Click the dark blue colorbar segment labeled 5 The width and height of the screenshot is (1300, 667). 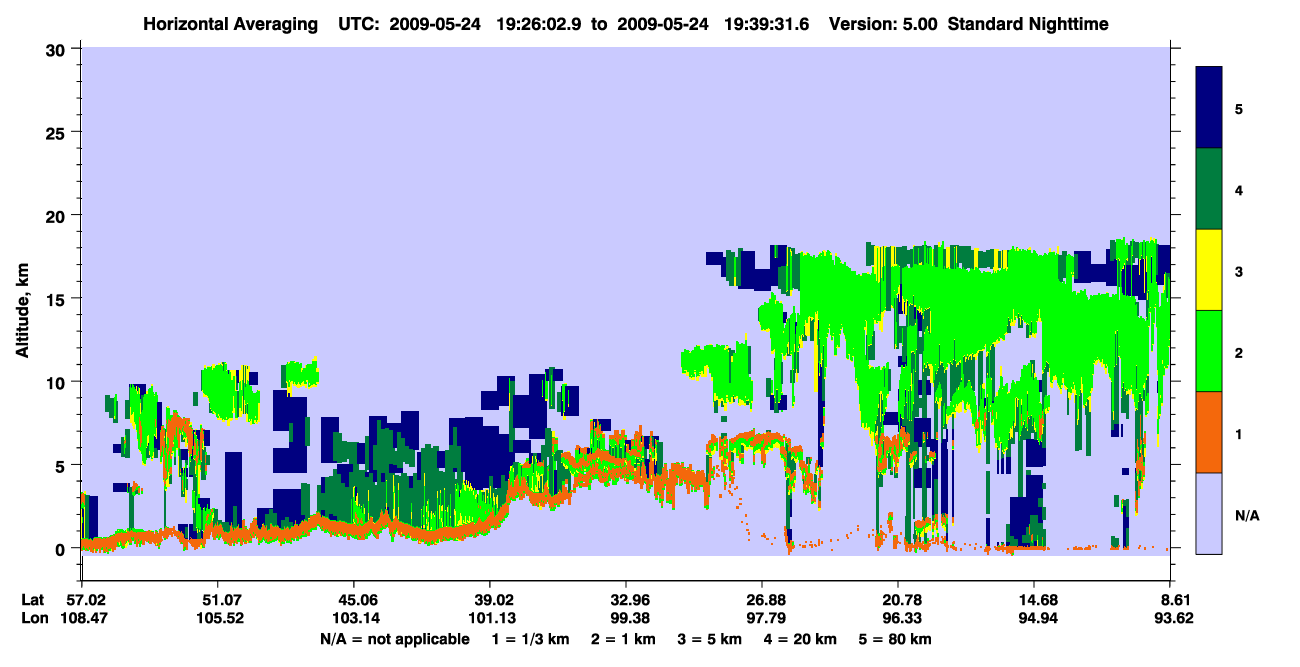(x=1209, y=108)
